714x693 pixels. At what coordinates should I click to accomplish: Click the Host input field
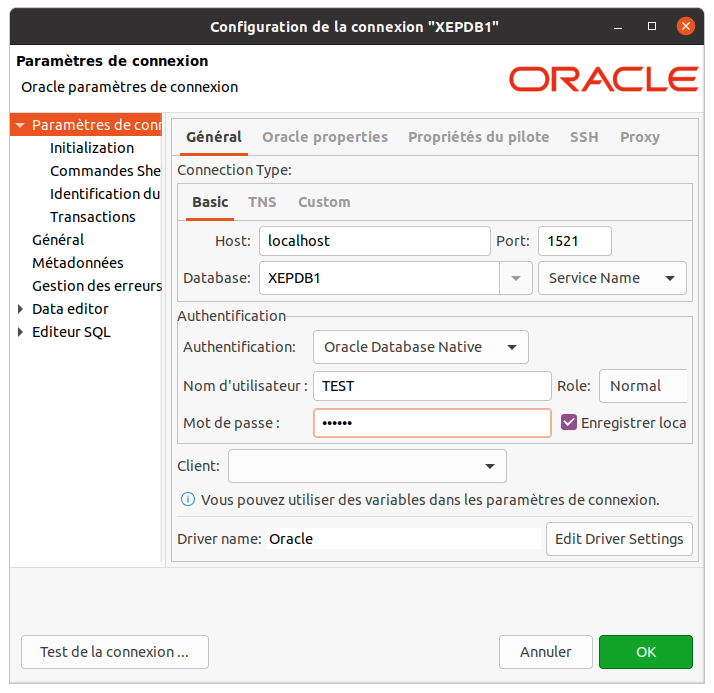[374, 241]
